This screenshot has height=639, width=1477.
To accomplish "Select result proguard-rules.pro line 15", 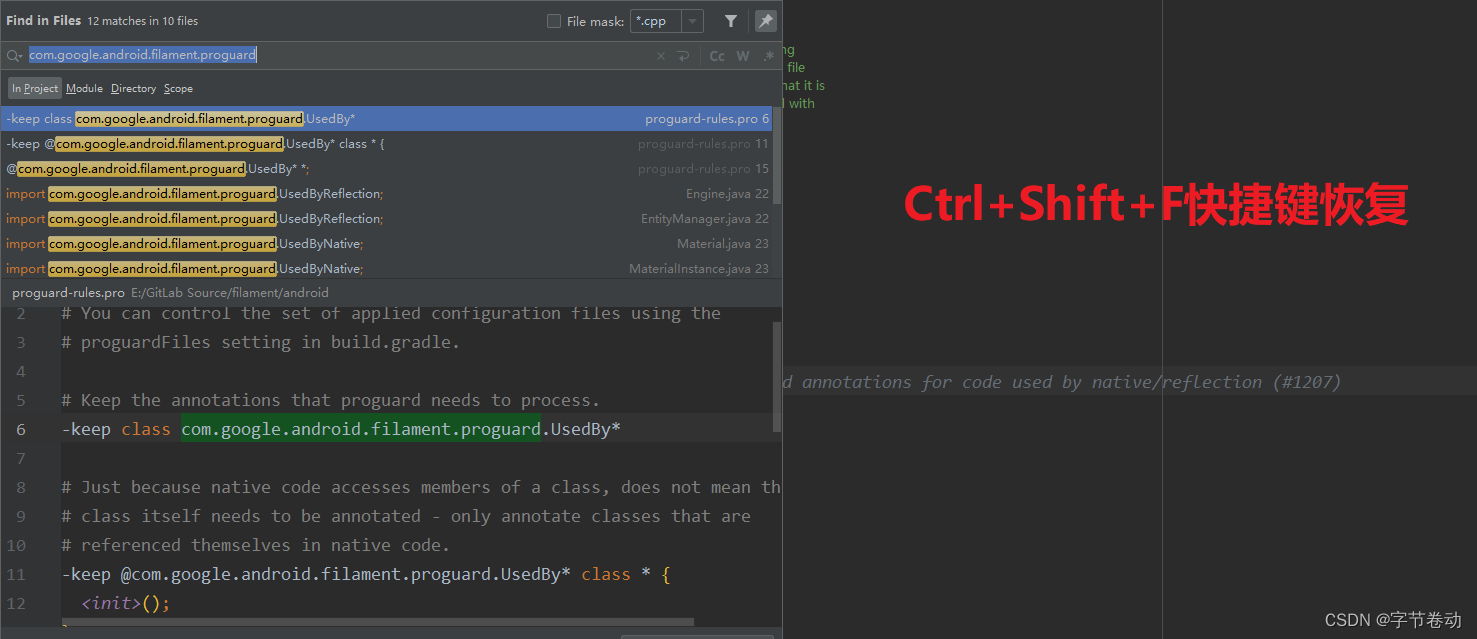I will coord(386,169).
